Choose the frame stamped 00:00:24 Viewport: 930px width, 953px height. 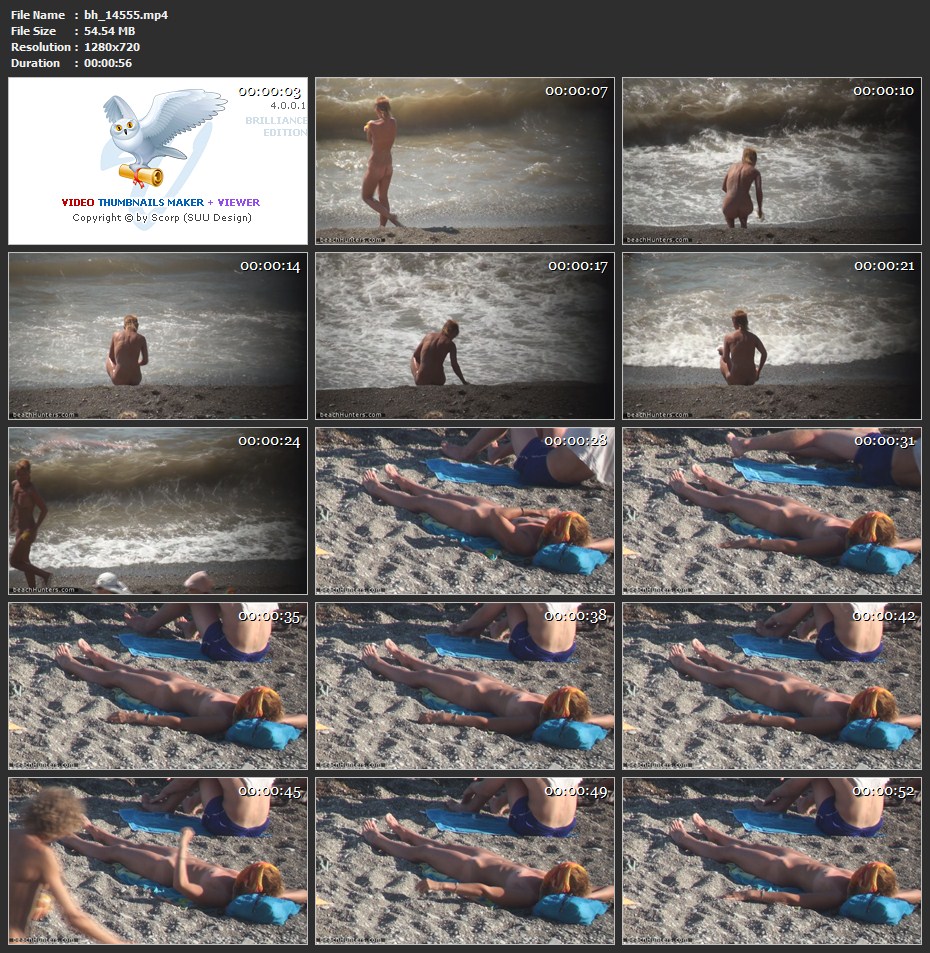coord(158,511)
